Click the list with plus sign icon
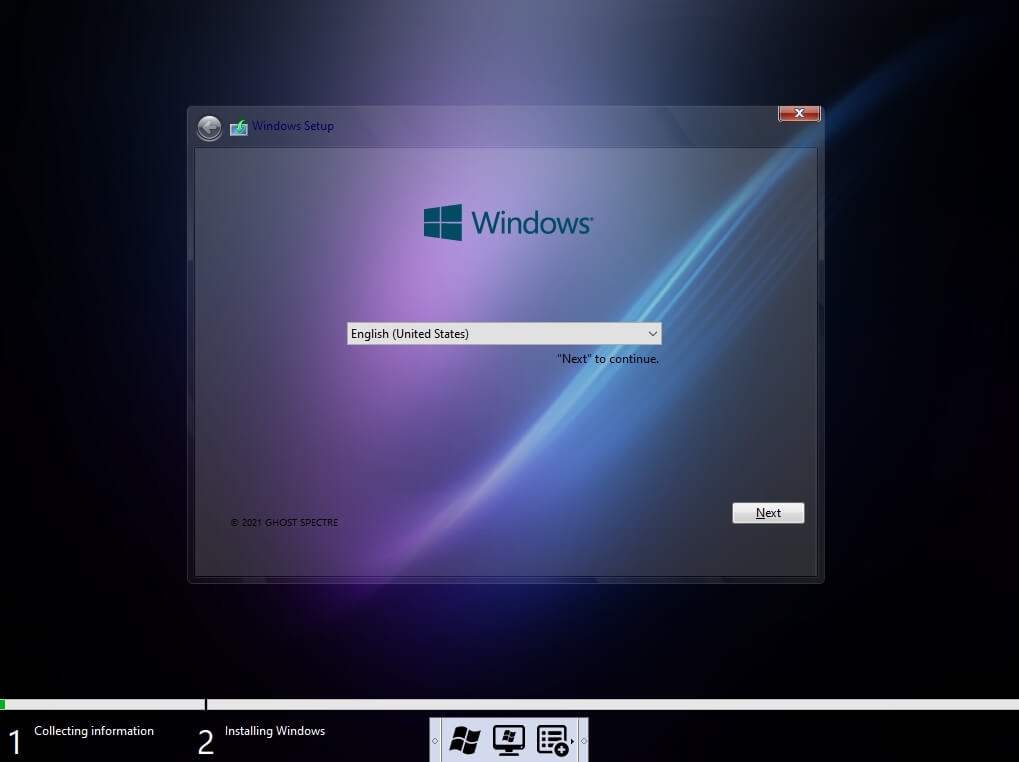The image size is (1019, 762). point(552,740)
